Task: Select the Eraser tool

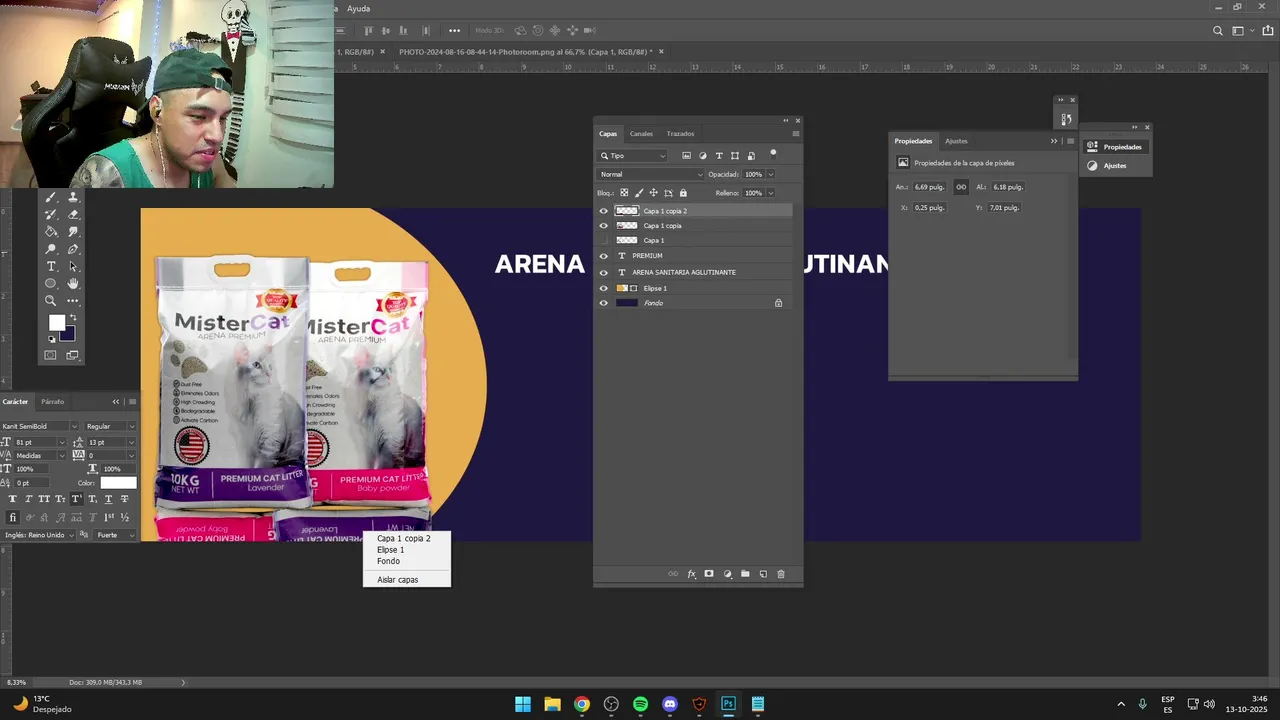Action: click(x=73, y=214)
